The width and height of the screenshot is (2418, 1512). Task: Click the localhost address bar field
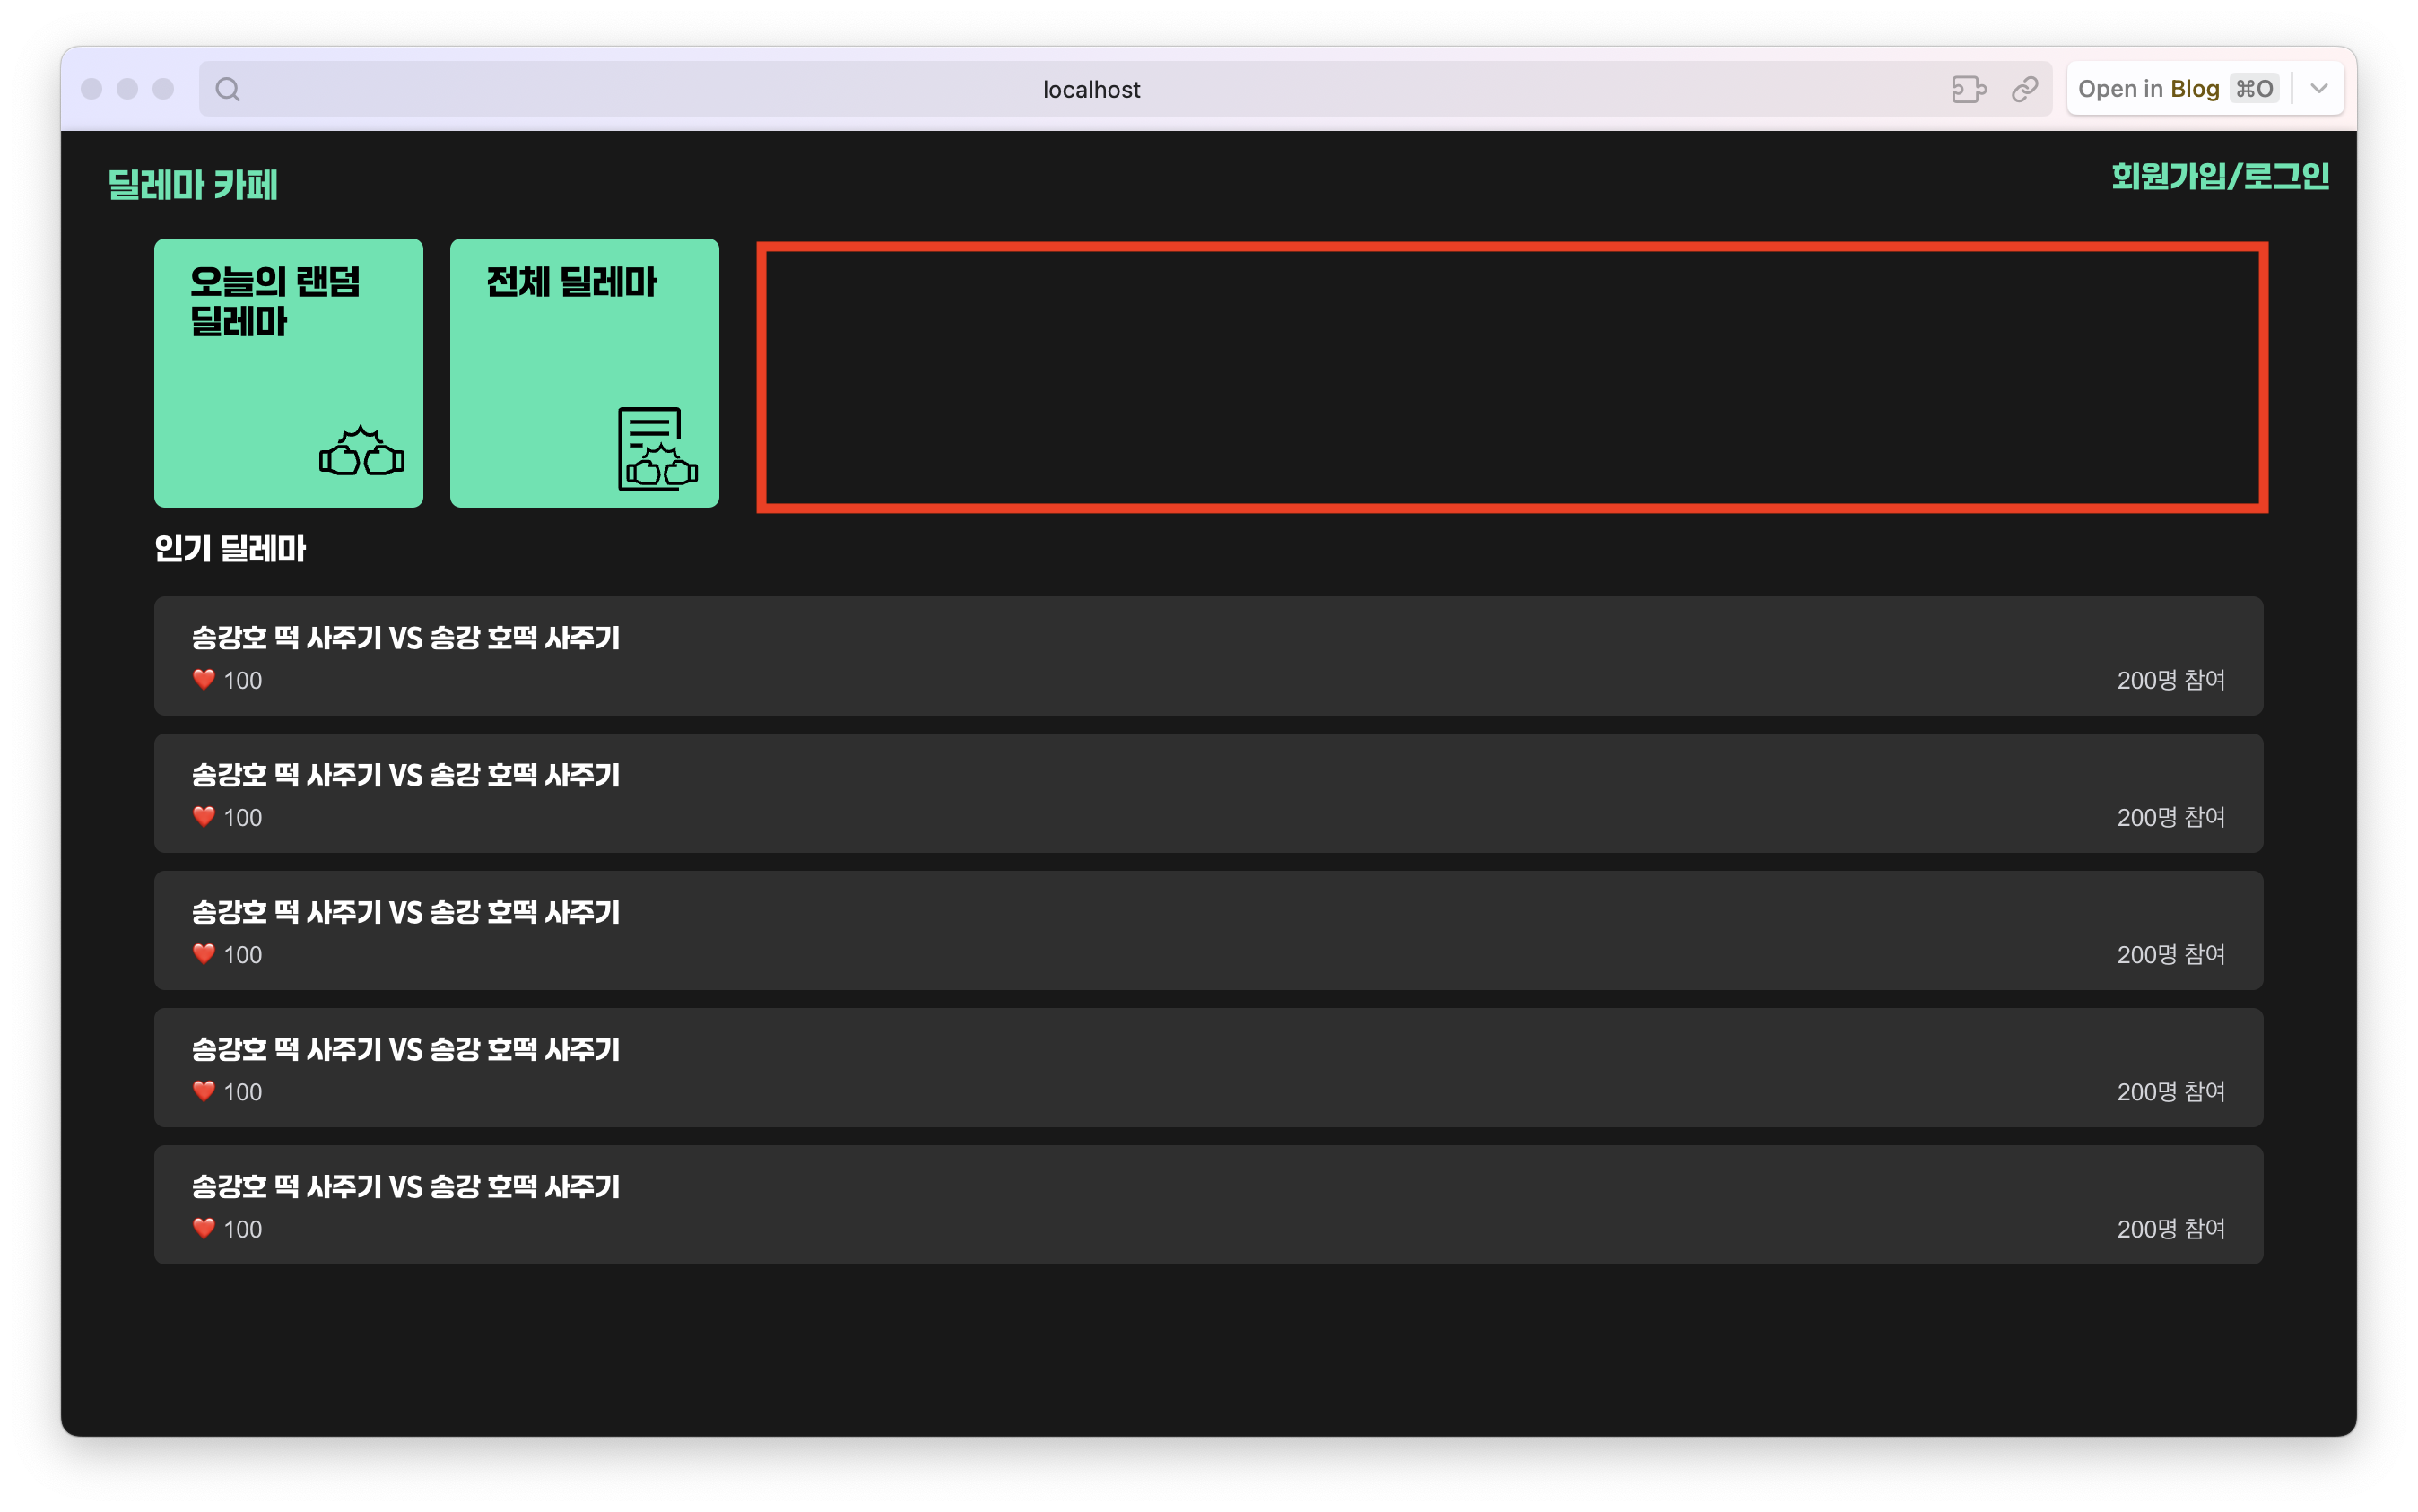(x=1090, y=89)
